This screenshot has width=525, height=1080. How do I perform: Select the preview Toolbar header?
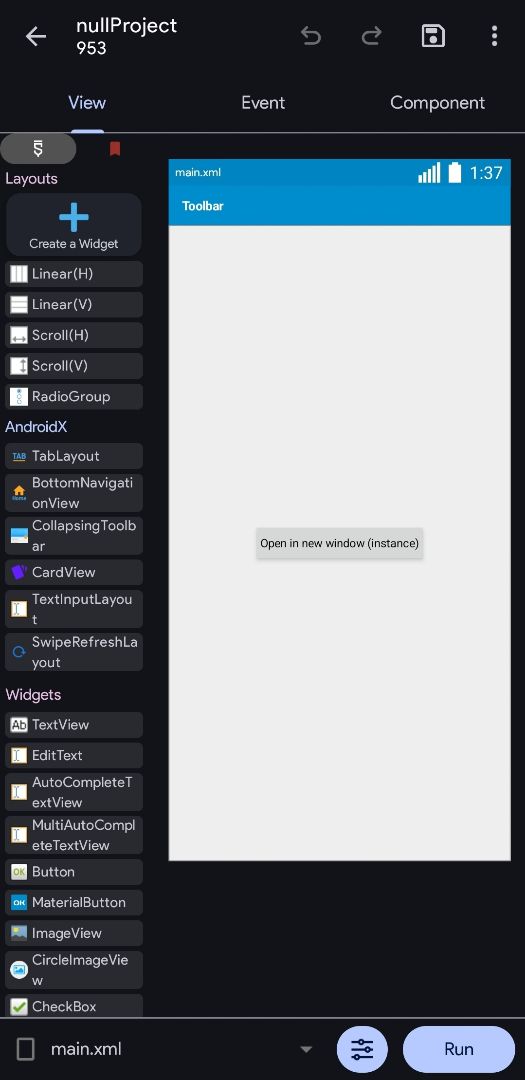(x=340, y=205)
